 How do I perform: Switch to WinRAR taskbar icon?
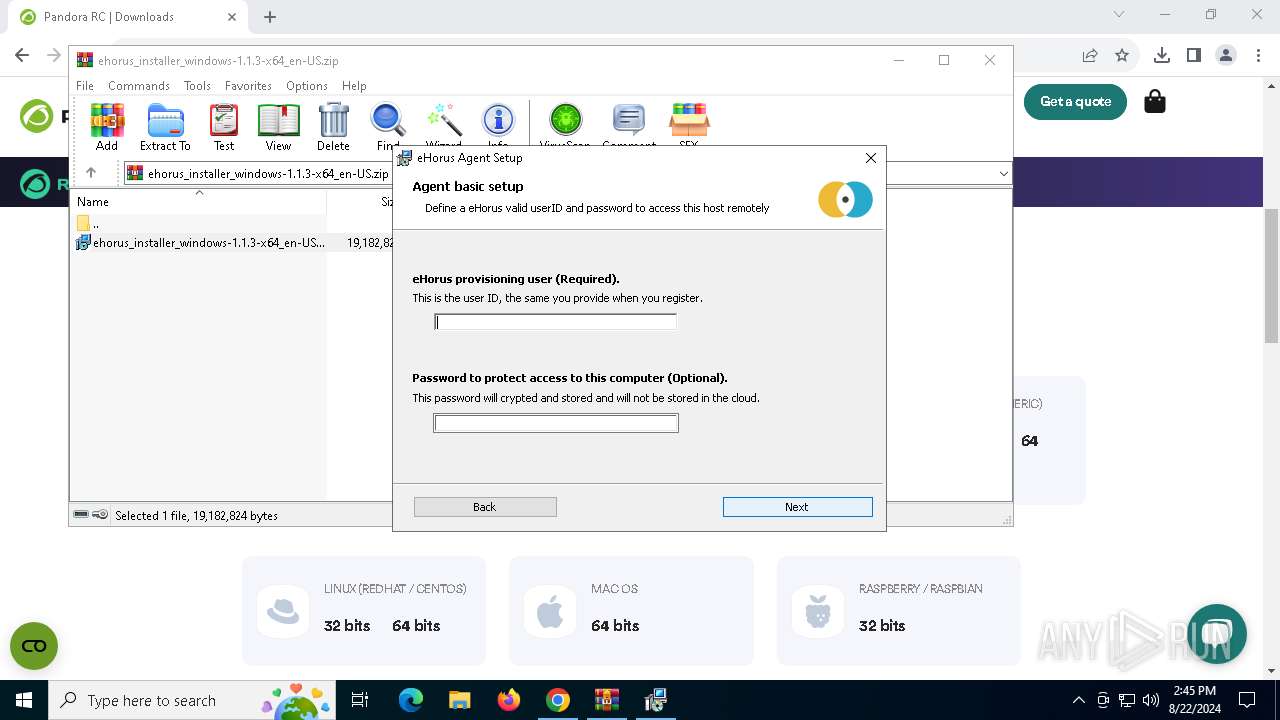tap(606, 700)
